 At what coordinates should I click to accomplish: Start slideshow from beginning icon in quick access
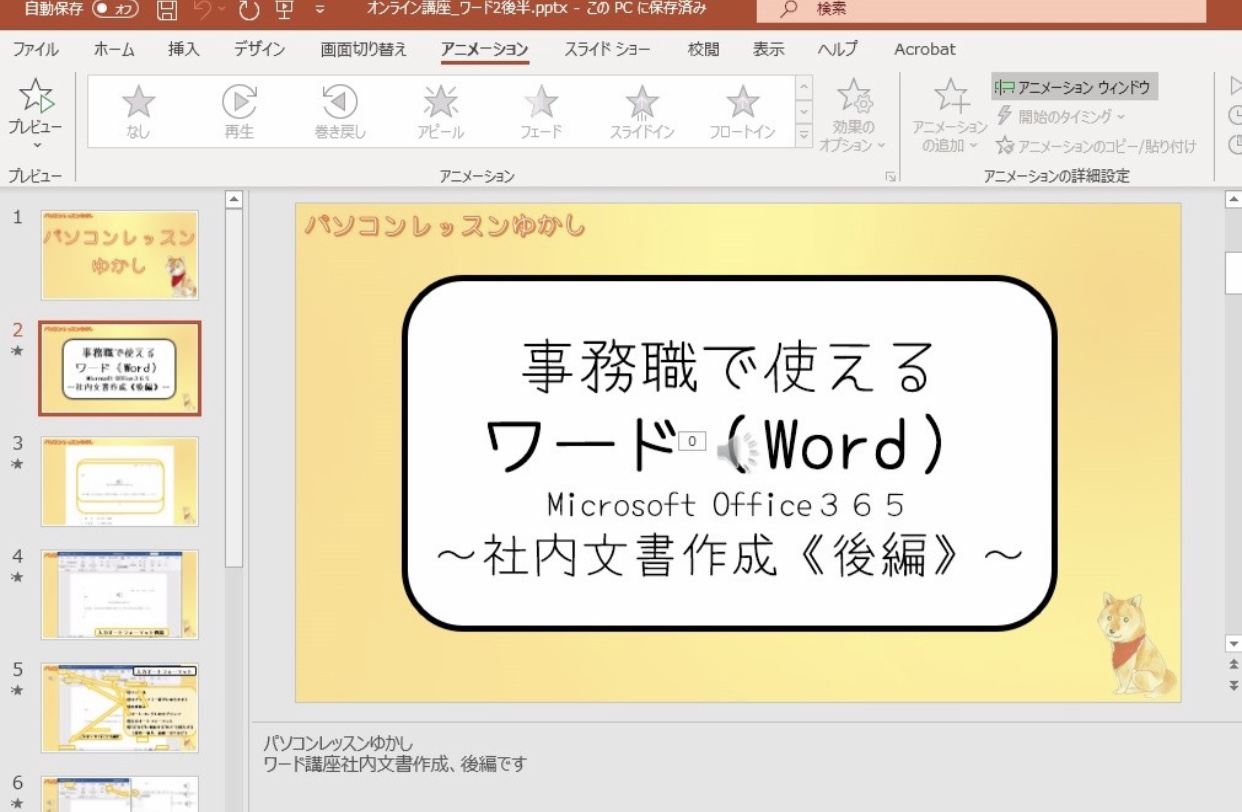click(x=285, y=10)
